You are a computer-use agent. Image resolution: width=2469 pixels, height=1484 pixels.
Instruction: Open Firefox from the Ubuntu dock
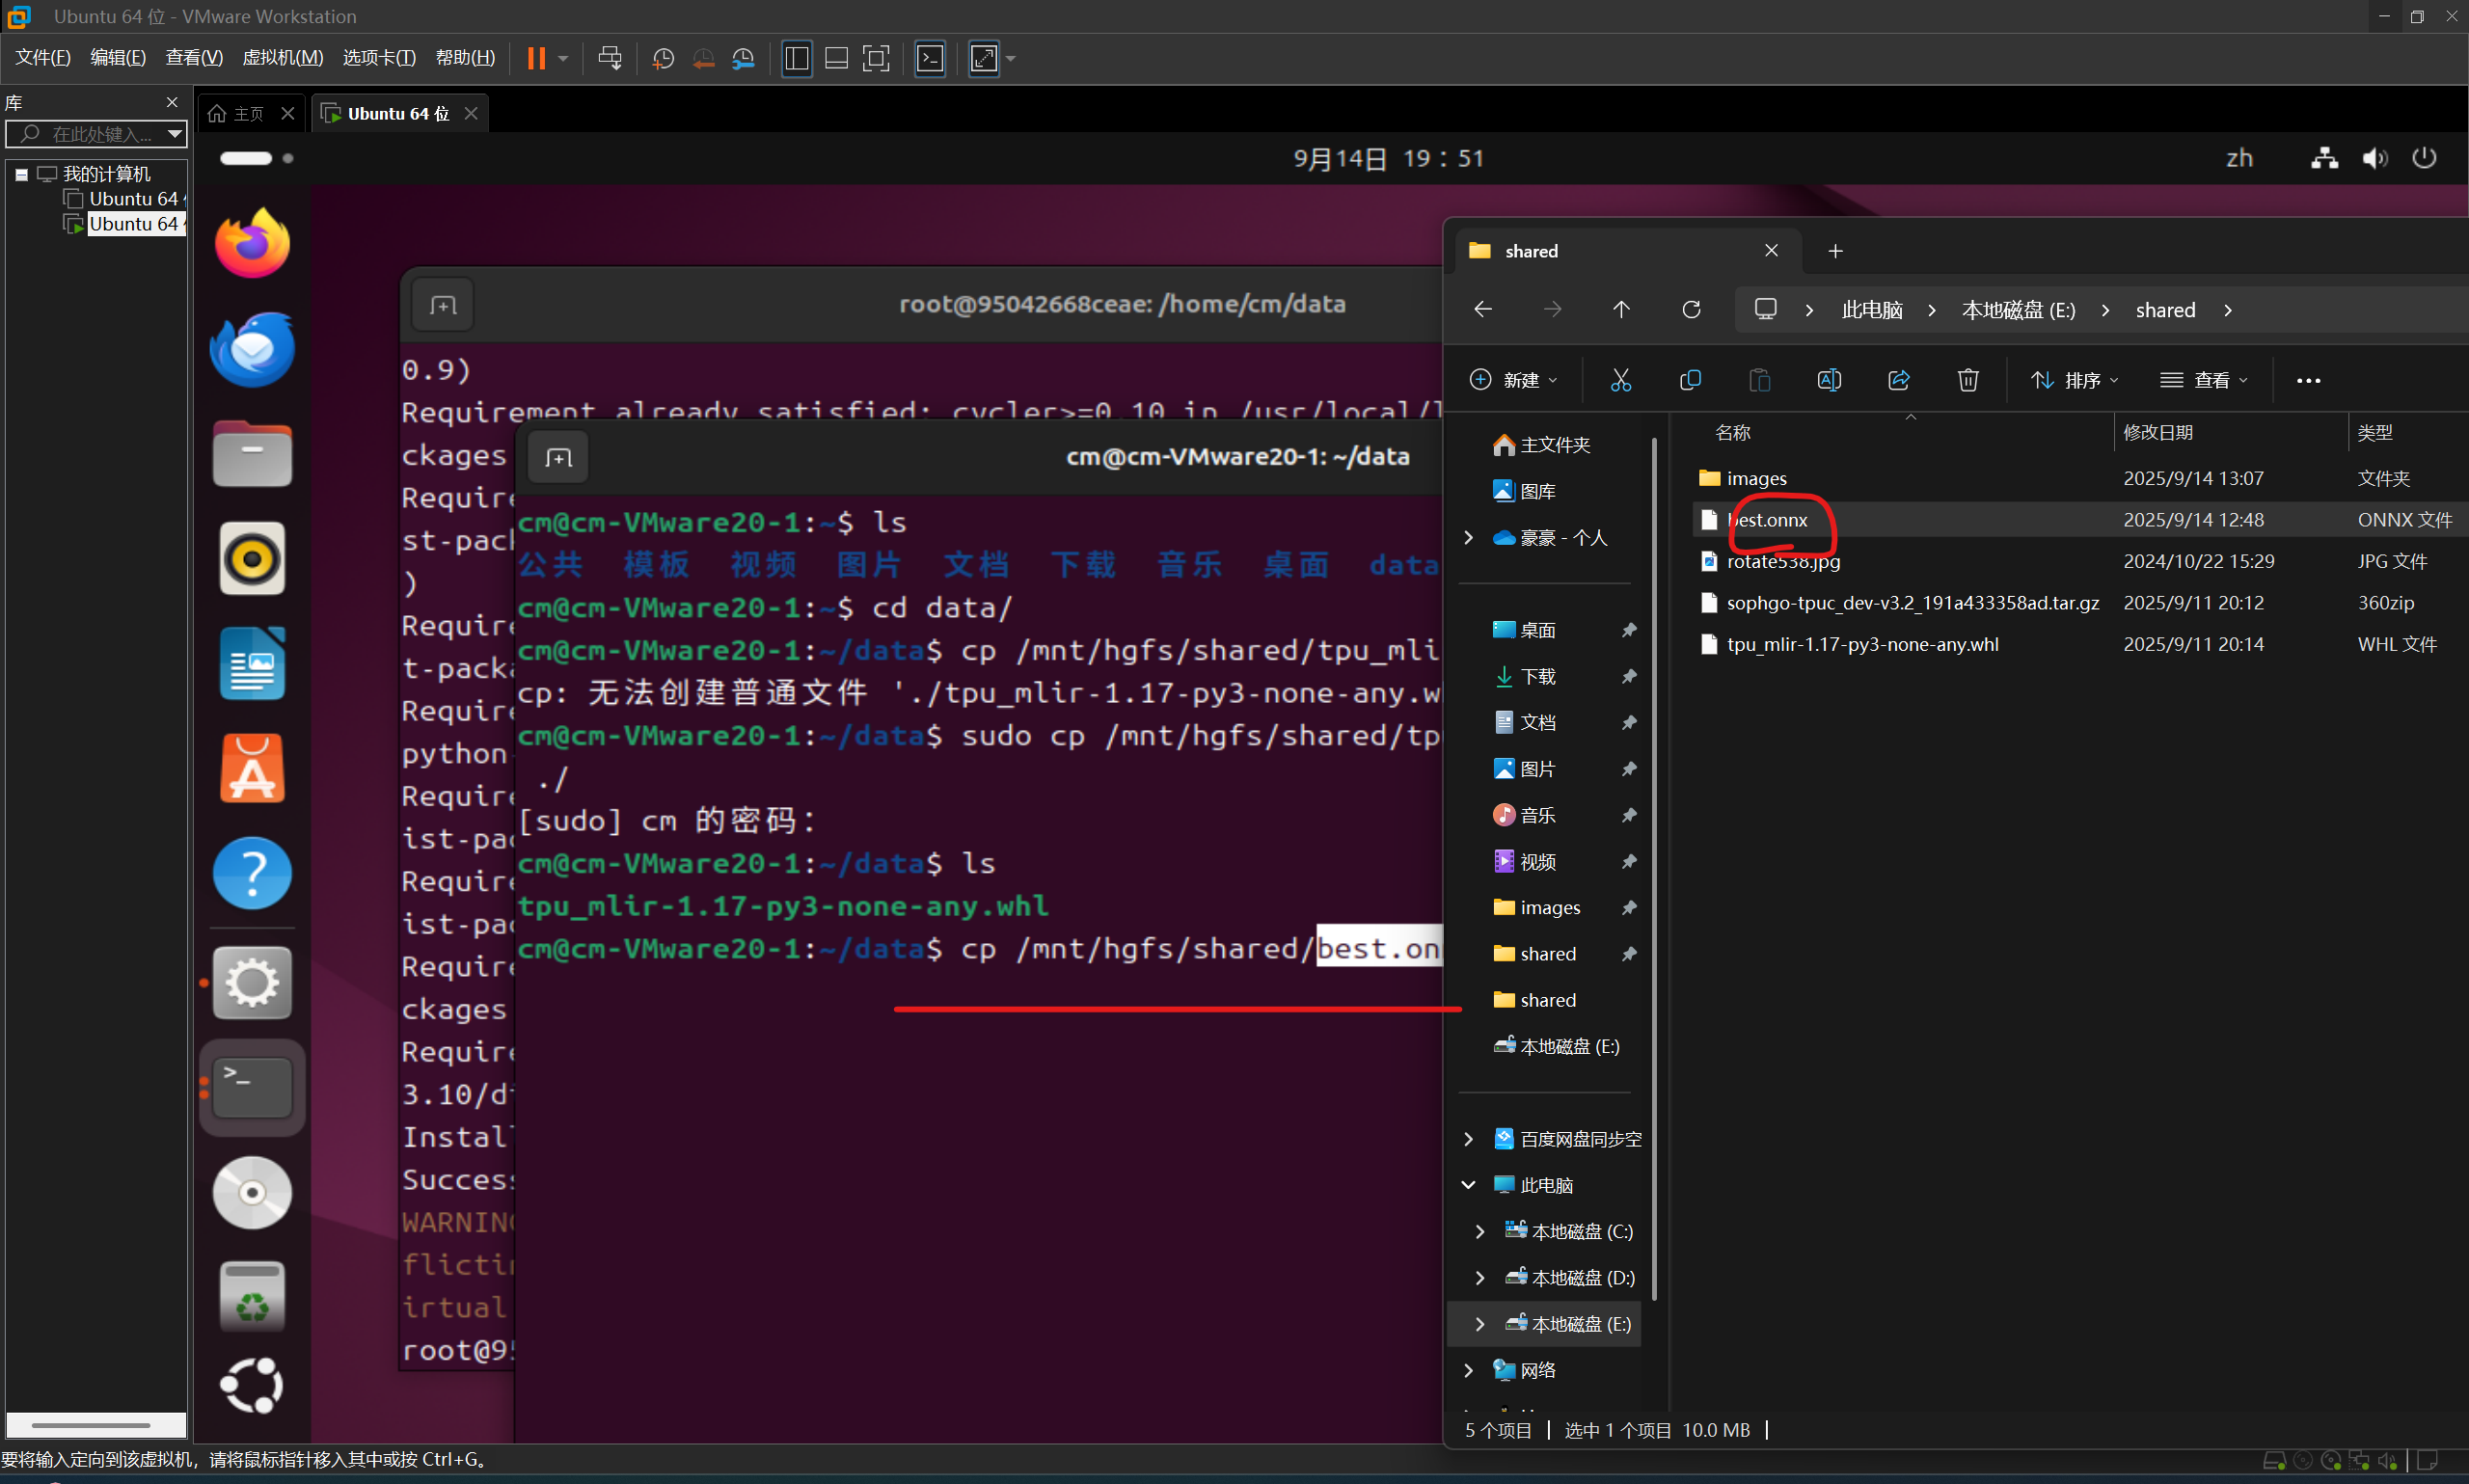tap(252, 243)
